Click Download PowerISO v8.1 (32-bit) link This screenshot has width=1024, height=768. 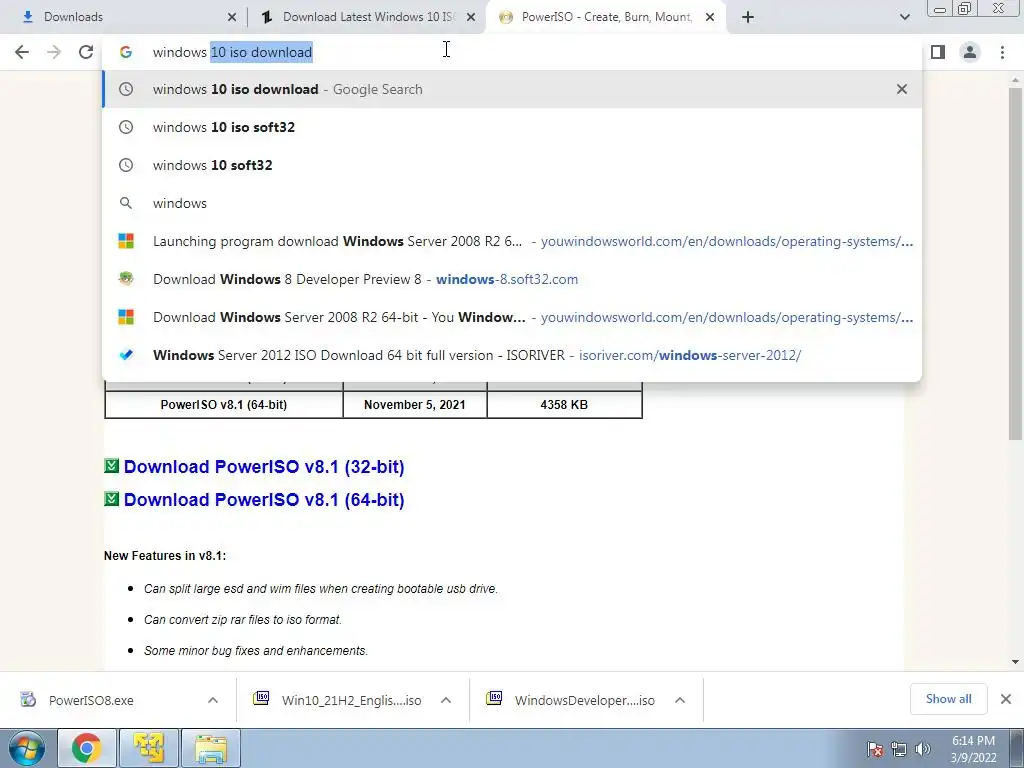click(x=264, y=467)
